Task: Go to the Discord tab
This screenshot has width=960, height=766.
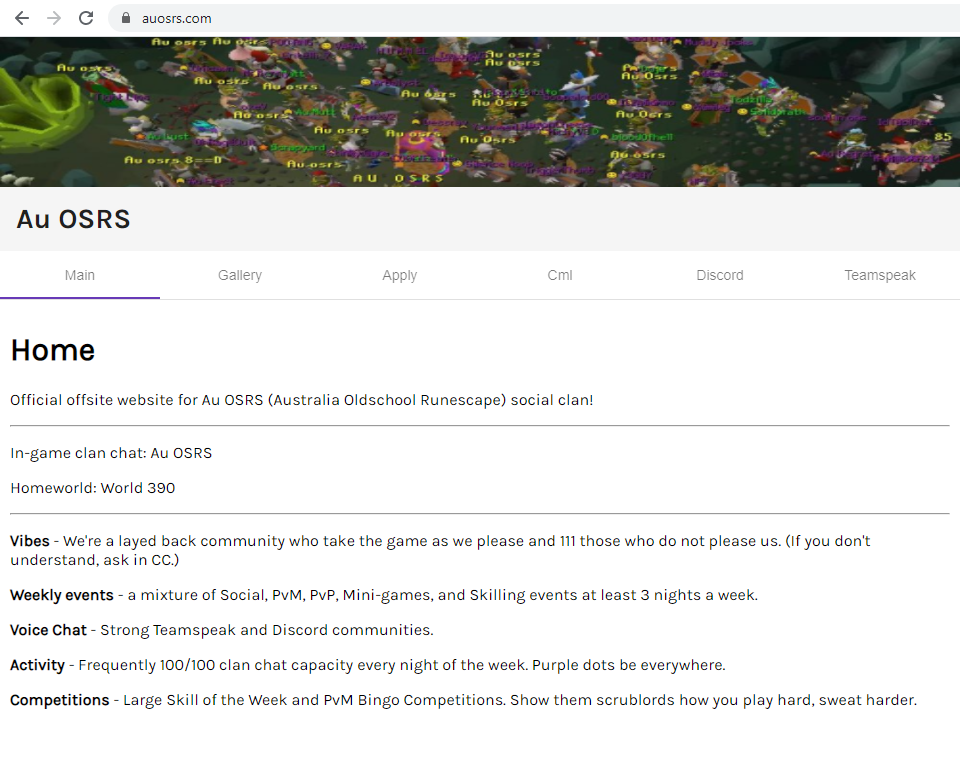Action: tap(720, 276)
